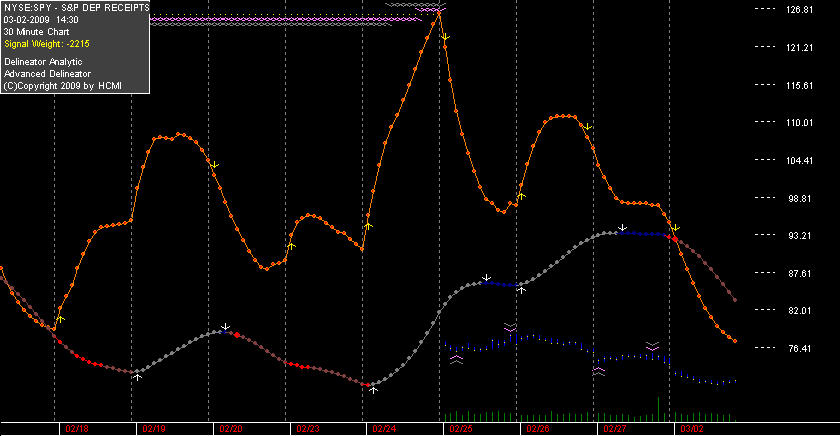The image size is (840, 436).
Task: Click the 93.21 price level
Action: pos(799,236)
